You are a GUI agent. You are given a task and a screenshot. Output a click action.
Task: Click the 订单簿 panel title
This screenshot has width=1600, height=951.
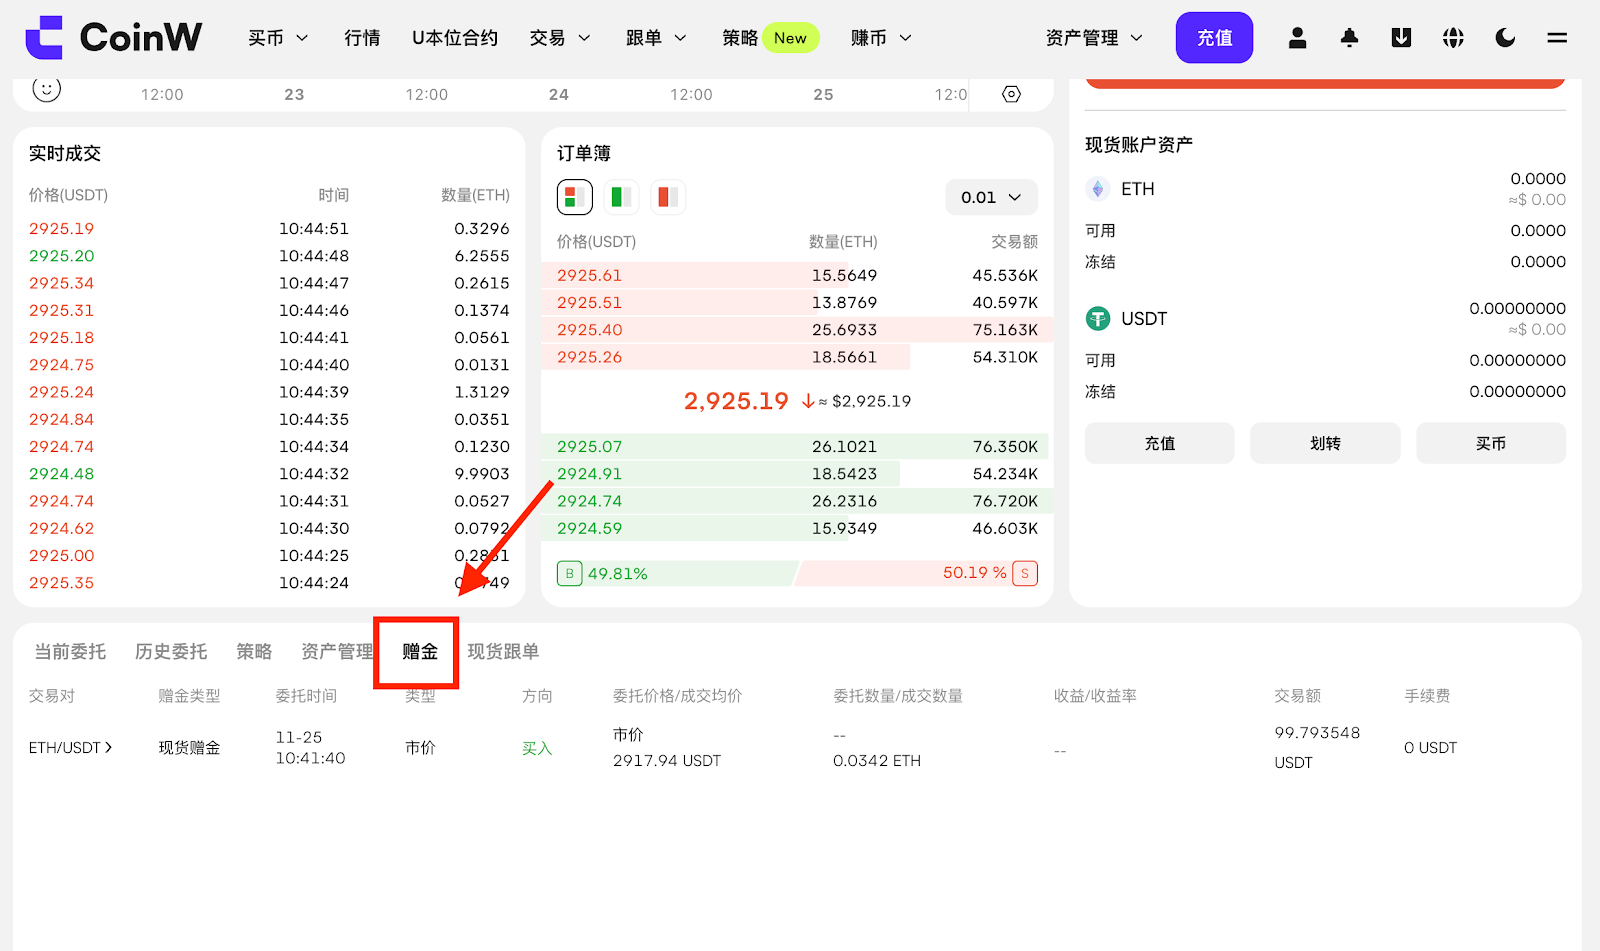pos(584,154)
